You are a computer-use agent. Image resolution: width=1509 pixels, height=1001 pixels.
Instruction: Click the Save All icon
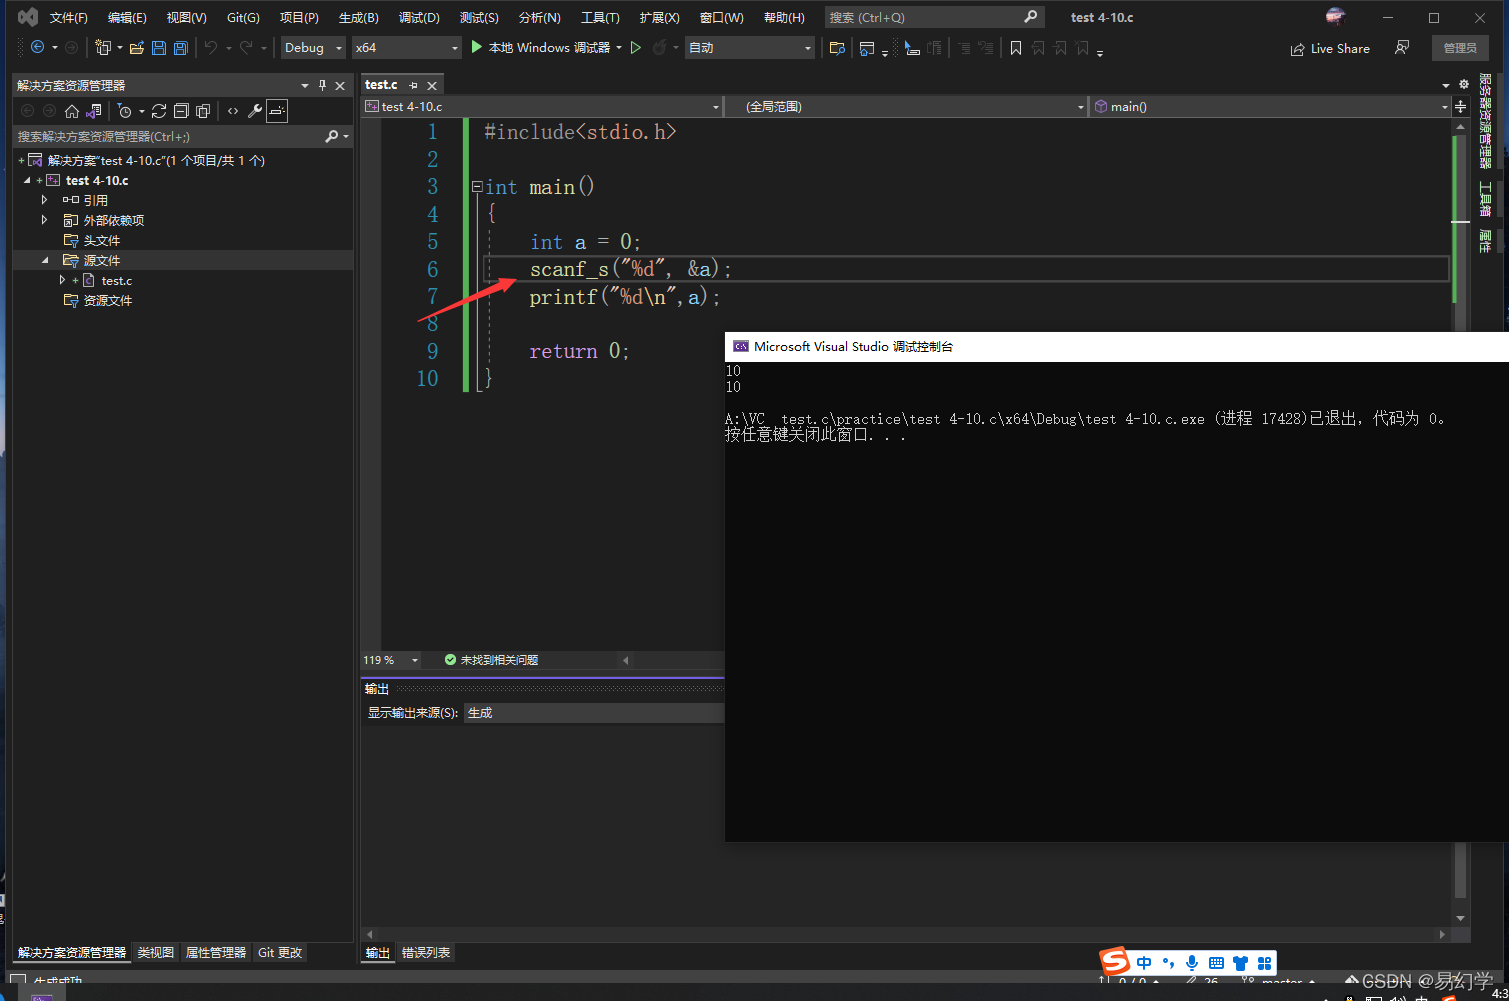(x=180, y=48)
